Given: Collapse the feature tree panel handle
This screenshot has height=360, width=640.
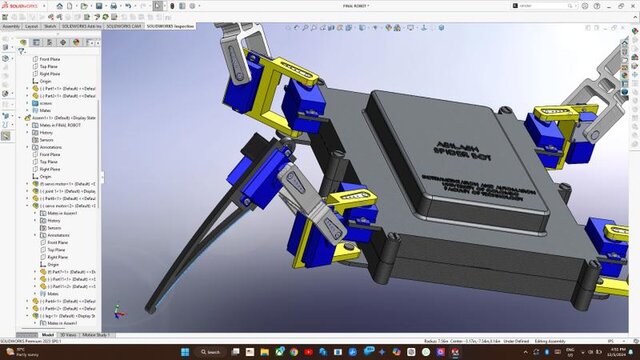Looking at the screenshot, I should (102, 177).
